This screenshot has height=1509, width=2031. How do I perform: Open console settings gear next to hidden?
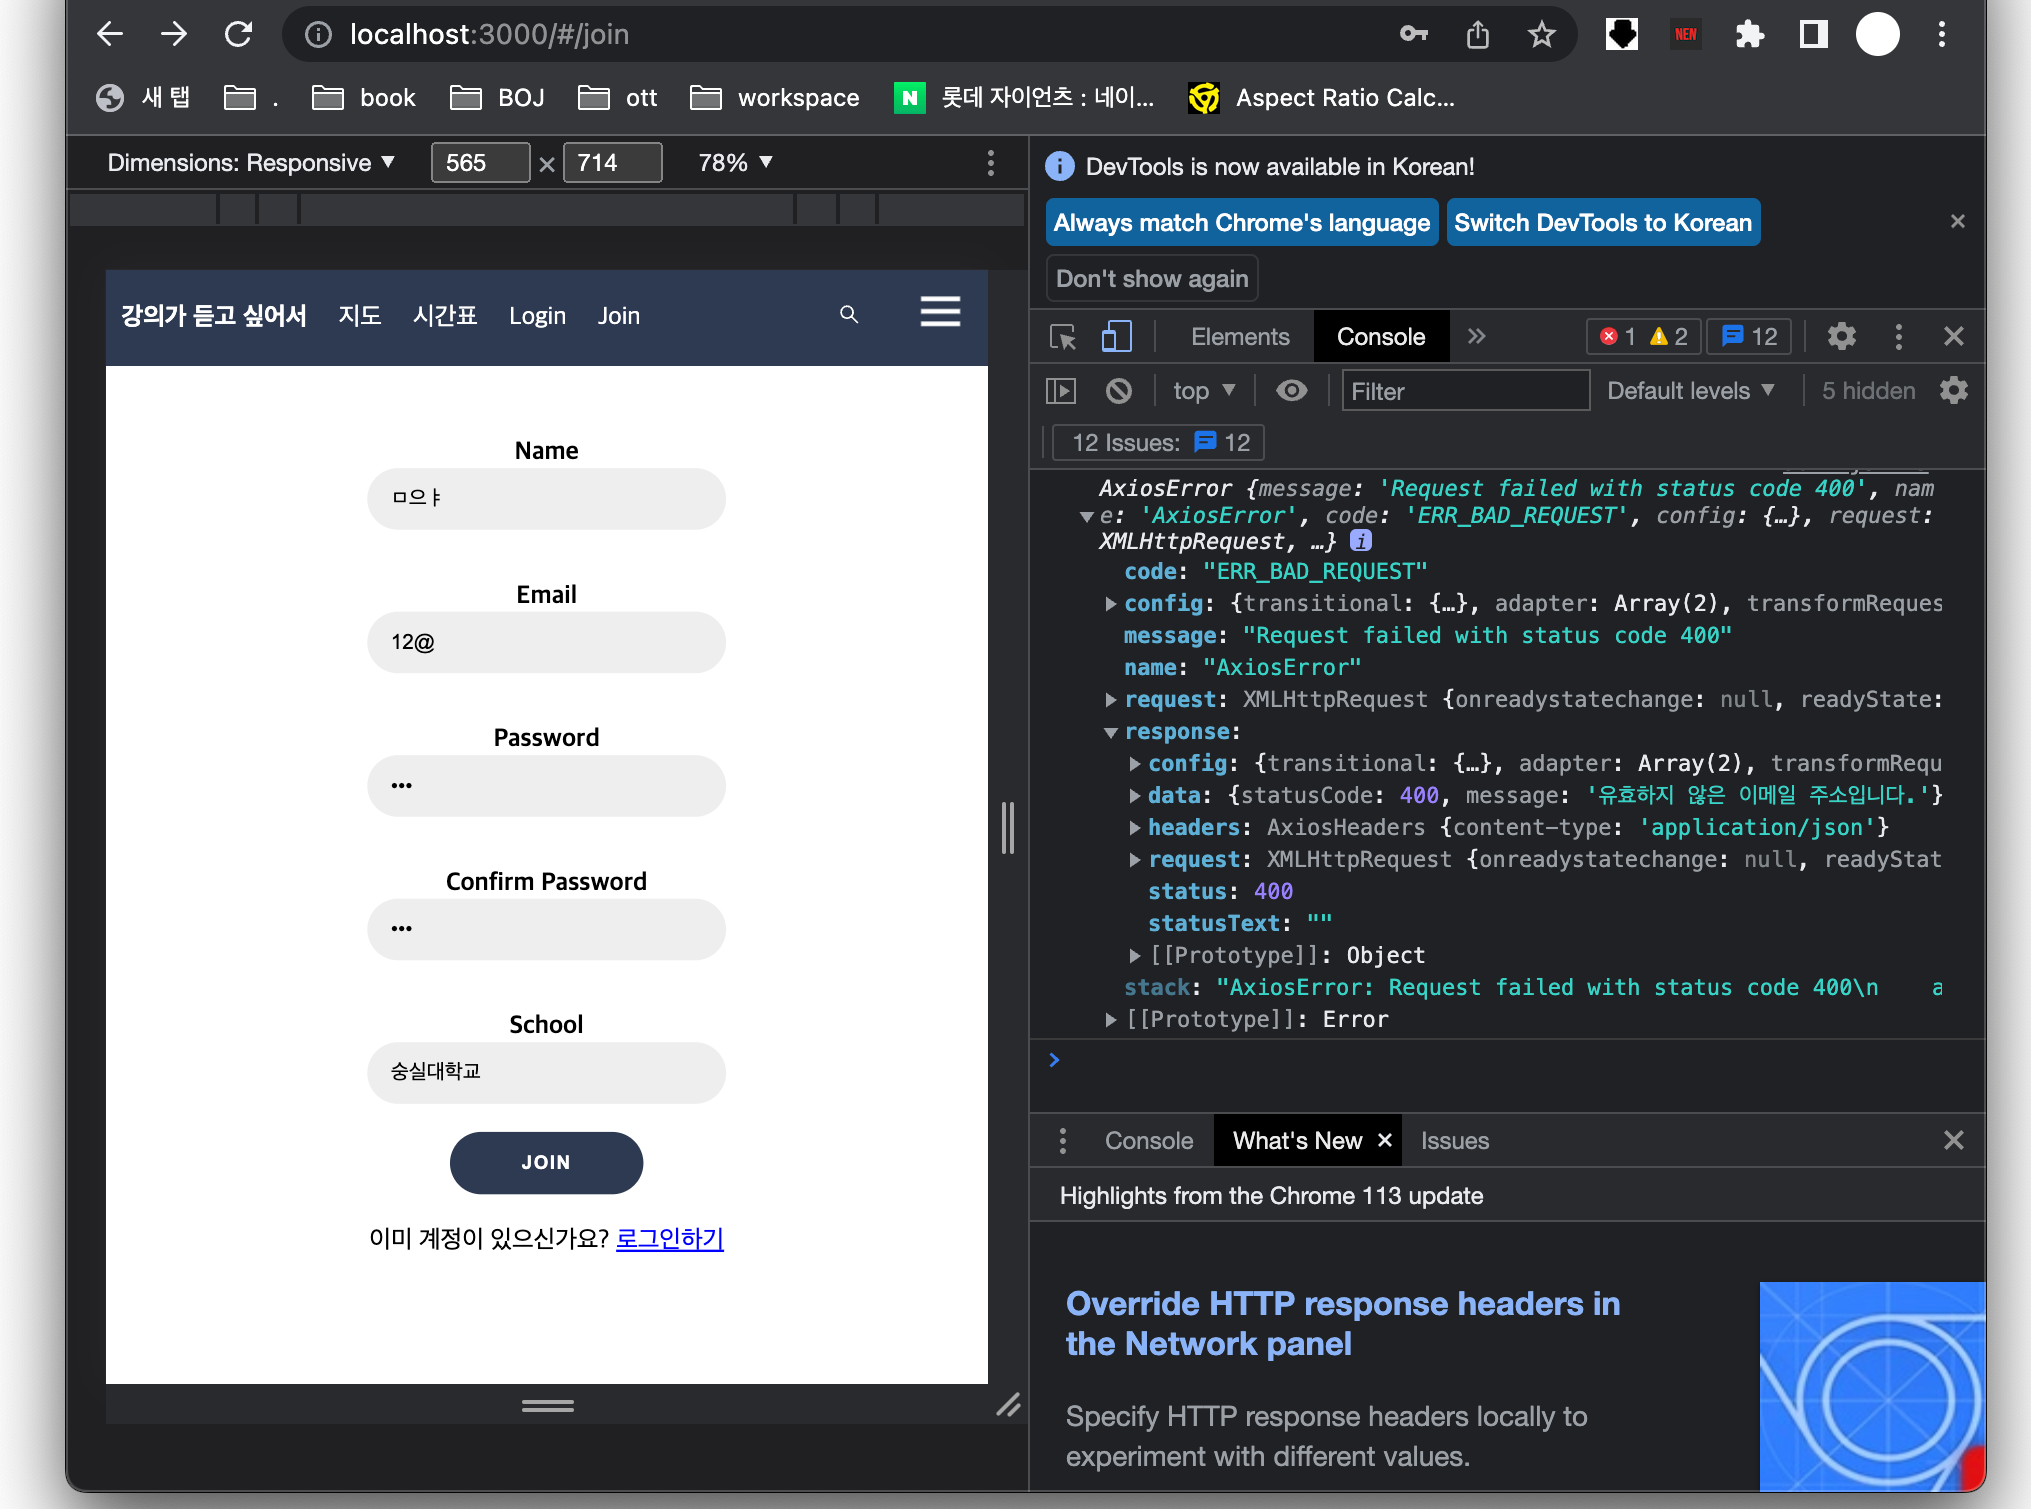pyautogui.click(x=1953, y=391)
